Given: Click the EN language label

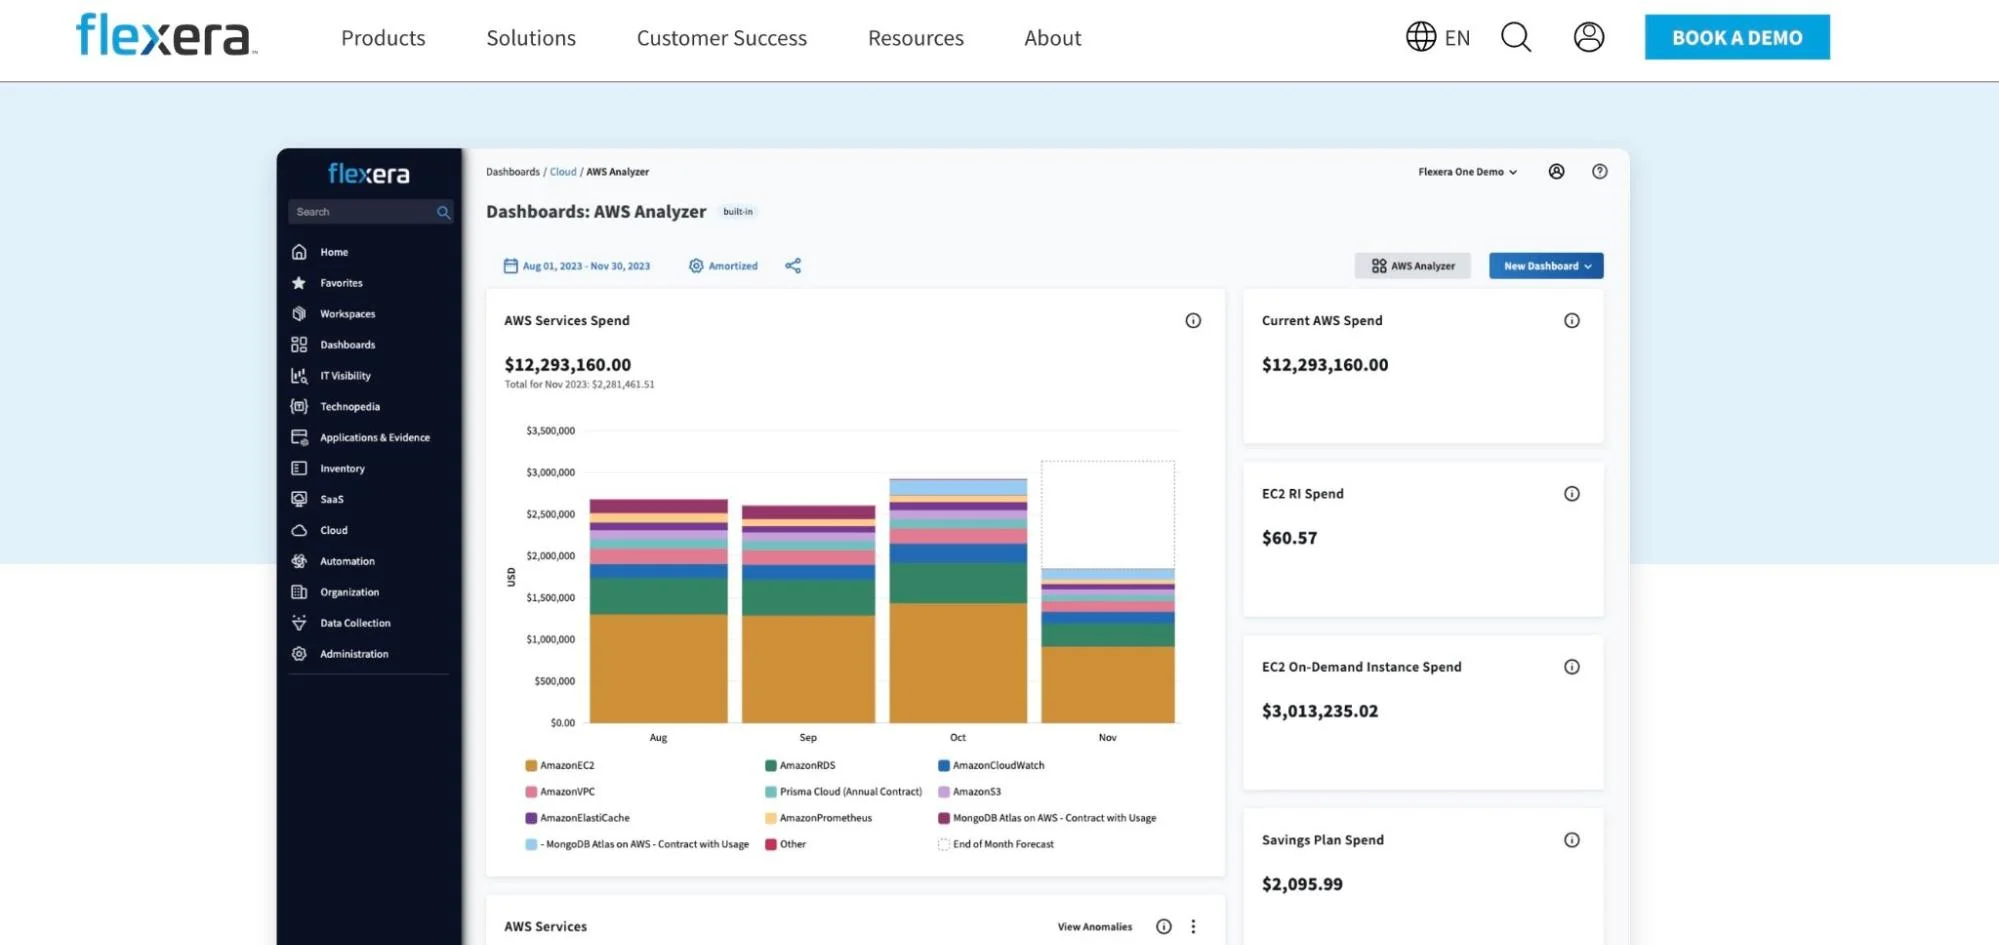Looking at the screenshot, I should pos(1457,38).
